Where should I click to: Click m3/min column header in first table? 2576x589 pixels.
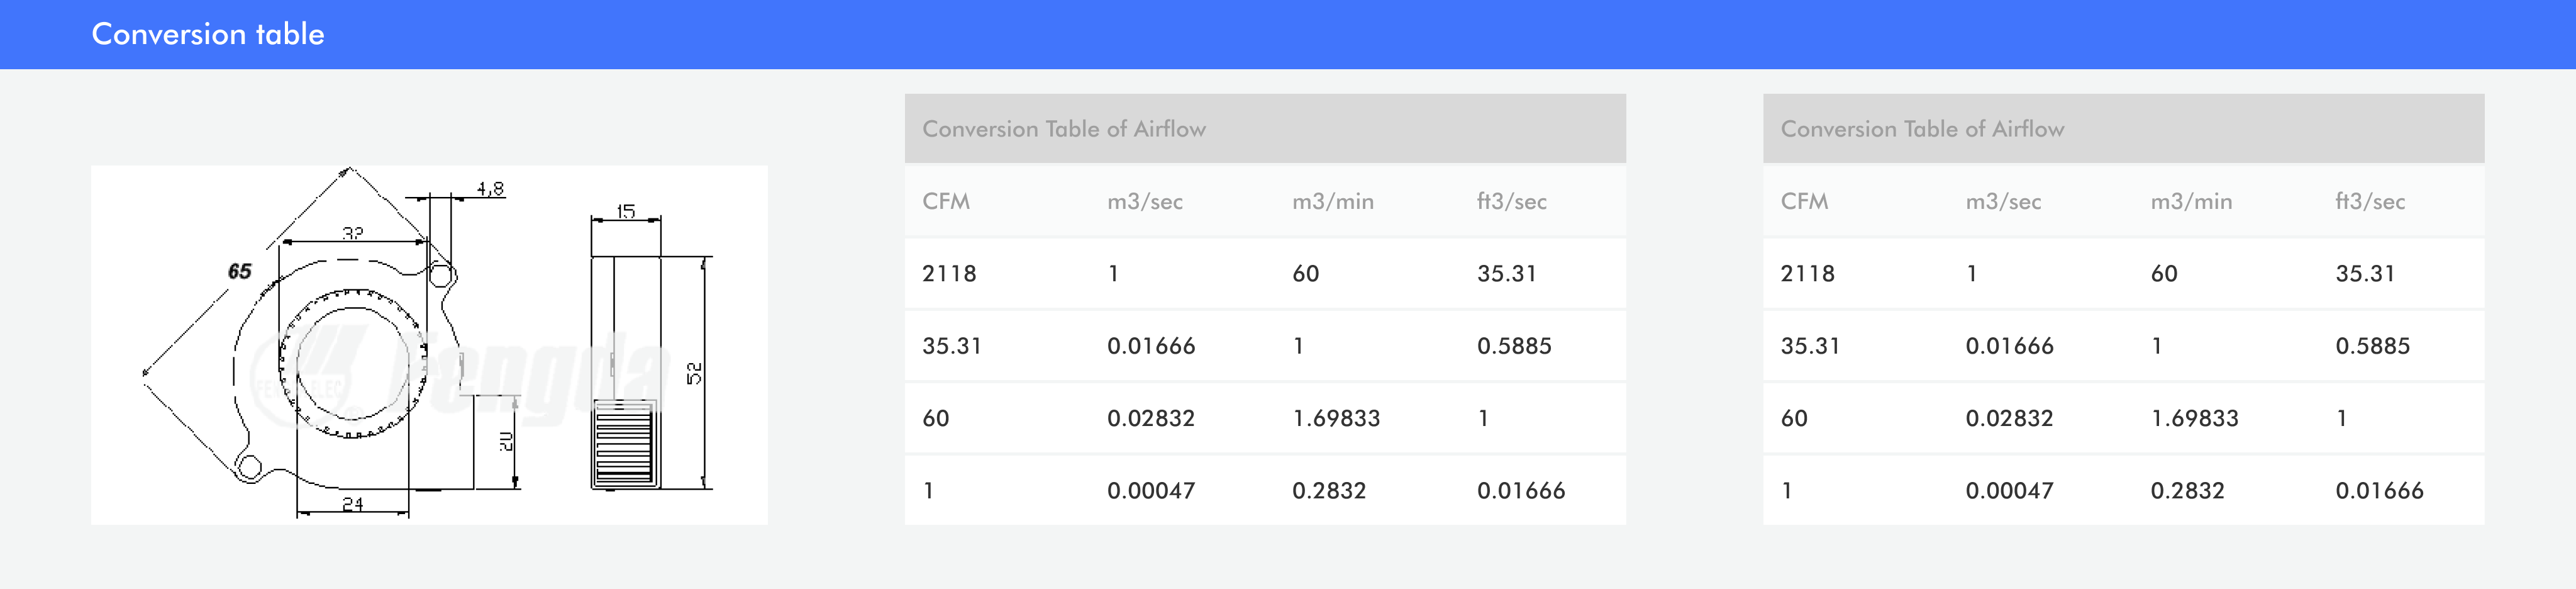click(1333, 201)
